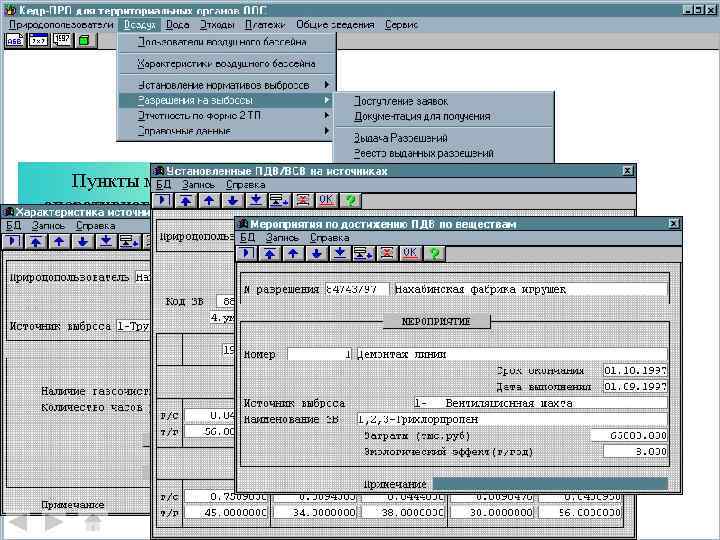This screenshot has width=720, height=540.
Task: Select Характеристики воздушного бассейна menu item
Action: 226,64
